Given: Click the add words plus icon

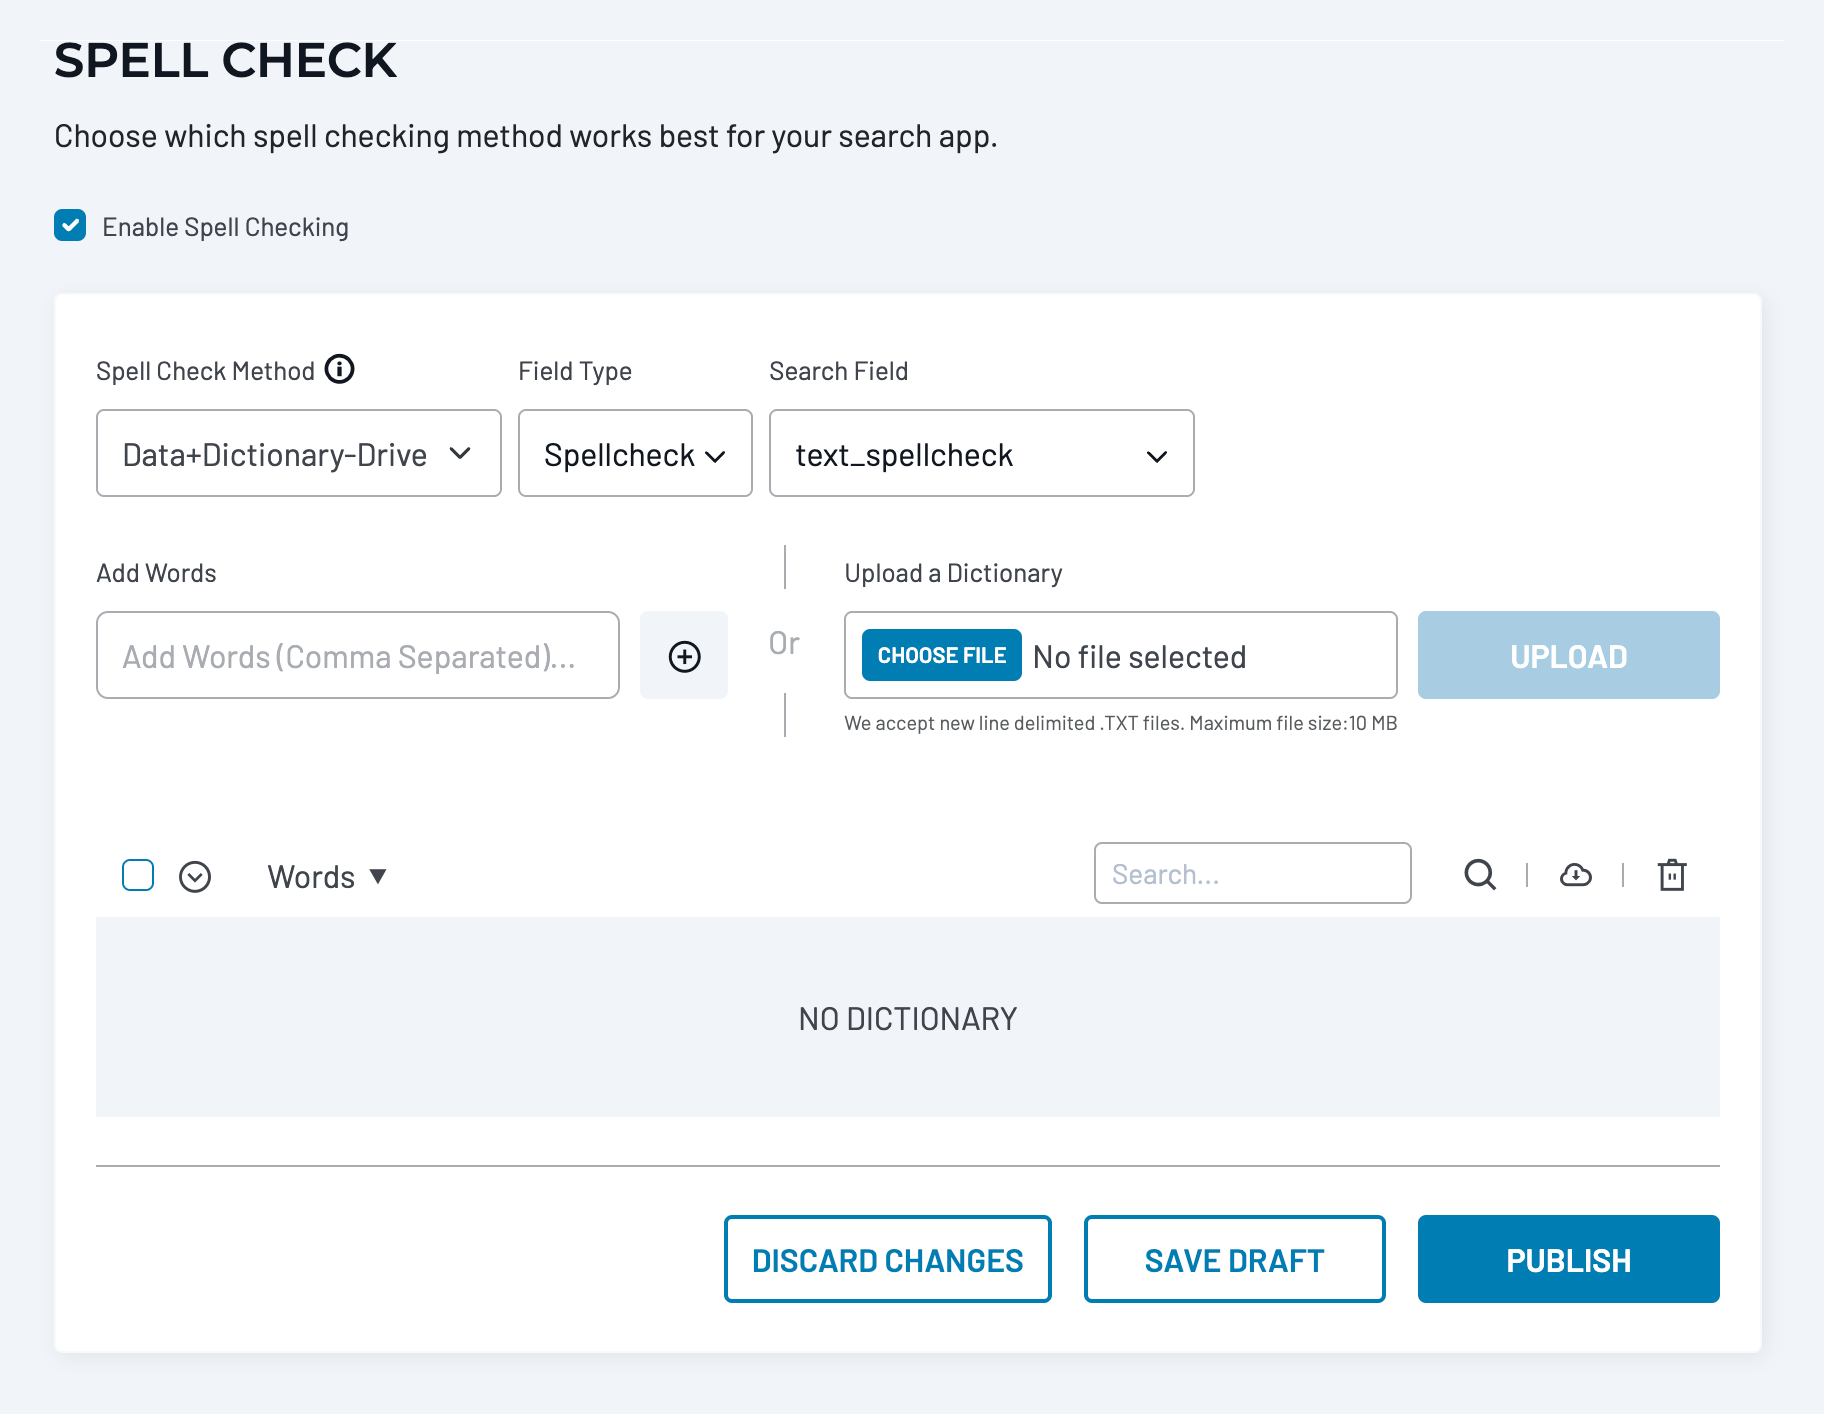Looking at the screenshot, I should (684, 656).
